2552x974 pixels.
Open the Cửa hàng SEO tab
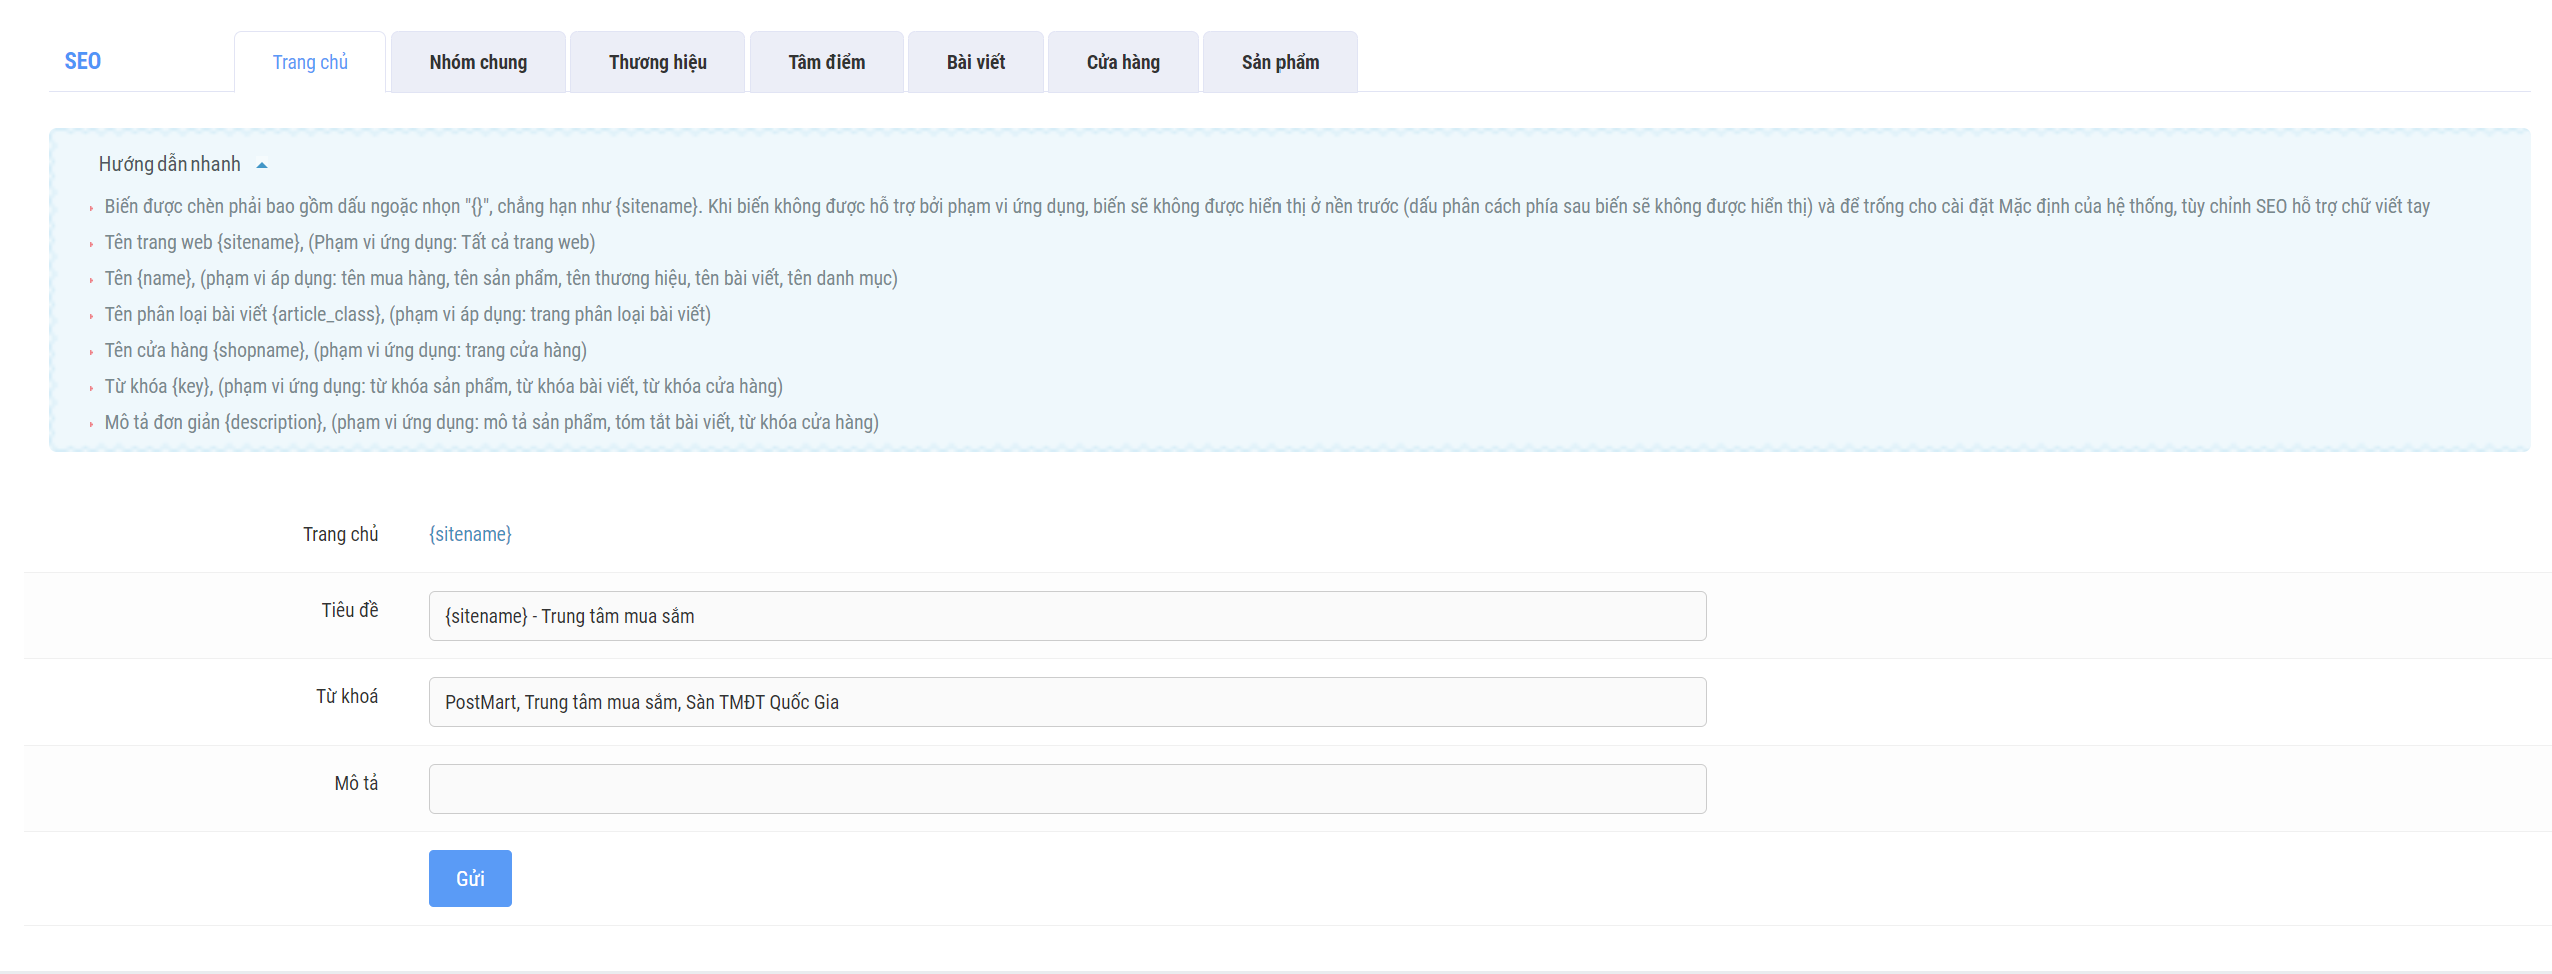[1122, 62]
